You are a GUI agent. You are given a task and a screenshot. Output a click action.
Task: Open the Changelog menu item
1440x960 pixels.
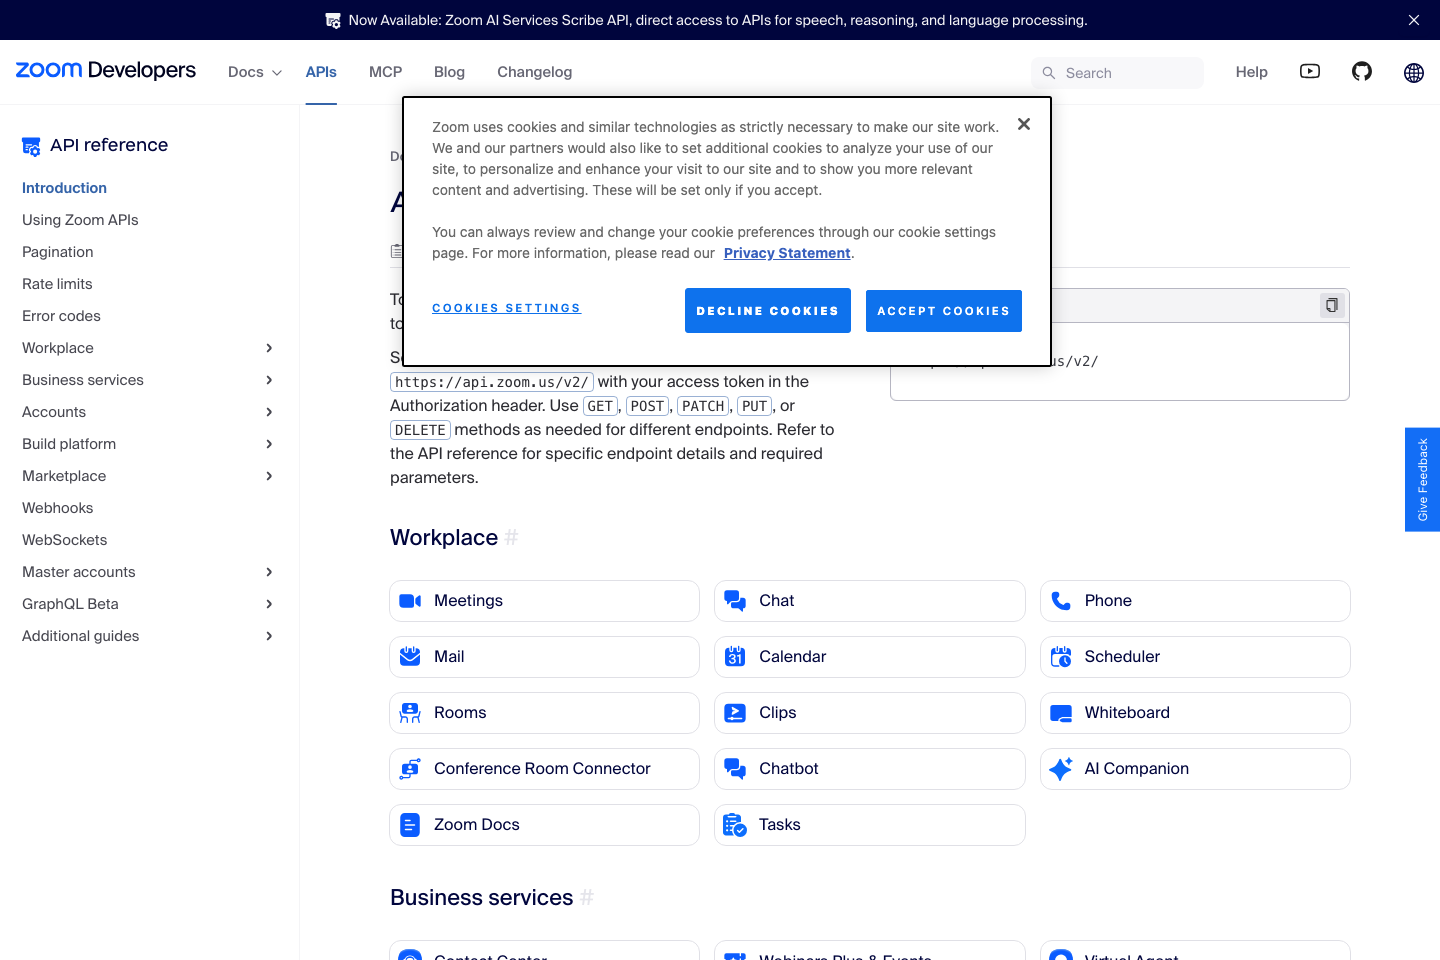[x=534, y=72]
